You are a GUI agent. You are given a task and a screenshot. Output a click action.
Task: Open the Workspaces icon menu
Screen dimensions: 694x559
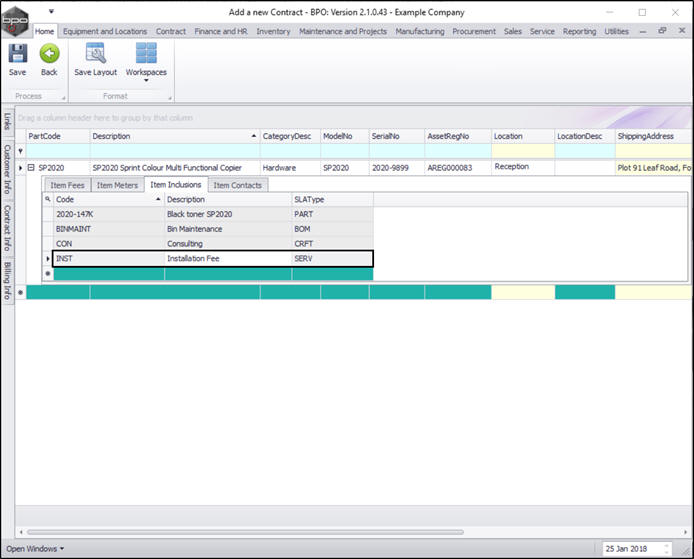[146, 53]
